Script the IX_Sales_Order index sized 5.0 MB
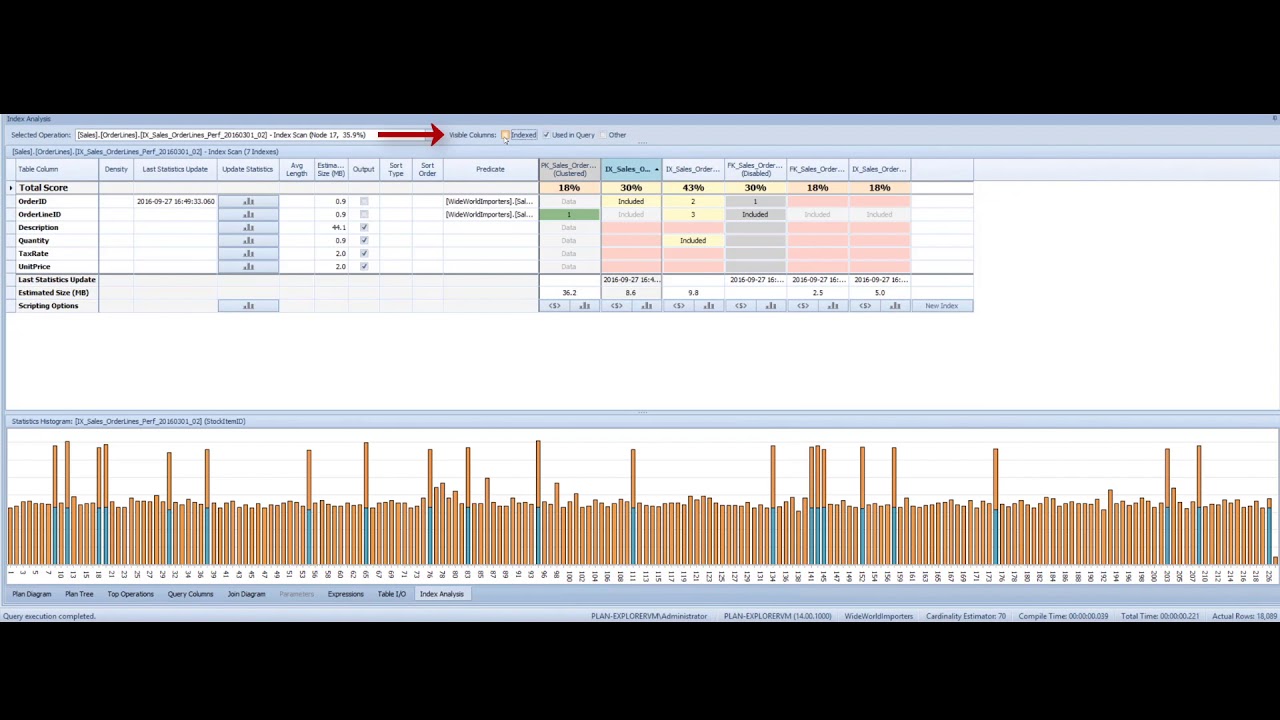 tap(865, 306)
